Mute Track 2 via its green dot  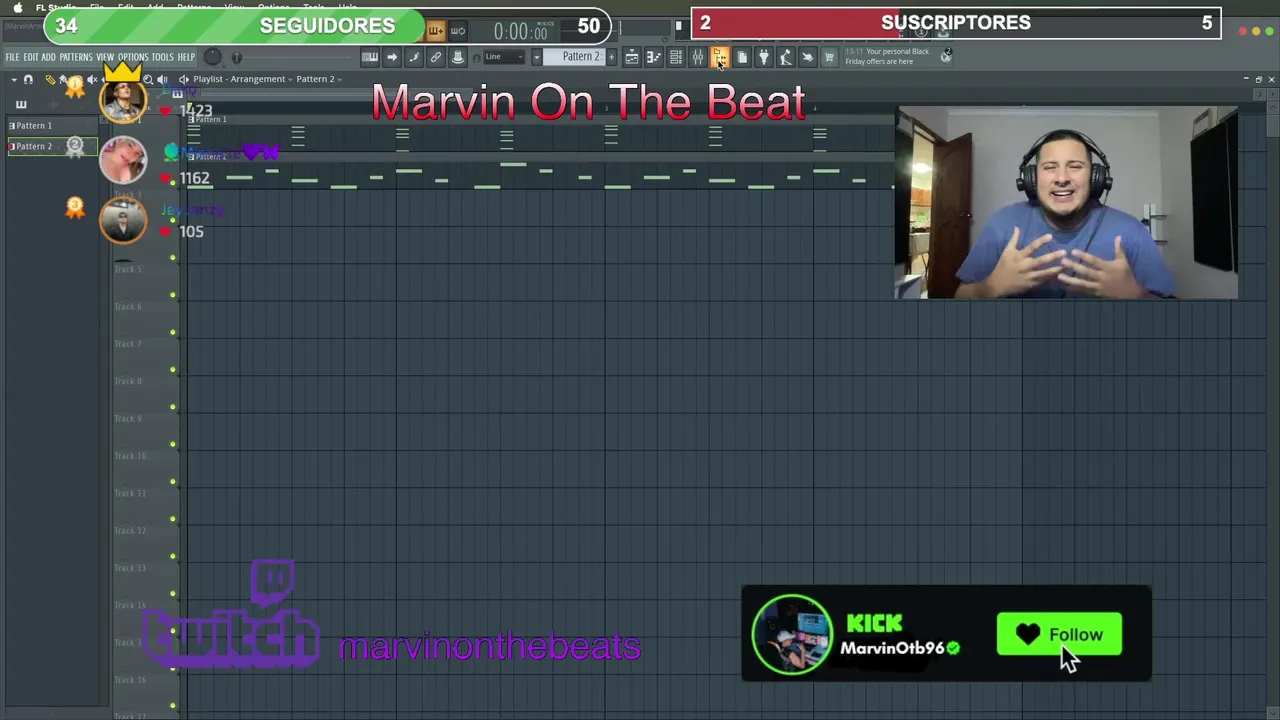pyautogui.click(x=172, y=183)
